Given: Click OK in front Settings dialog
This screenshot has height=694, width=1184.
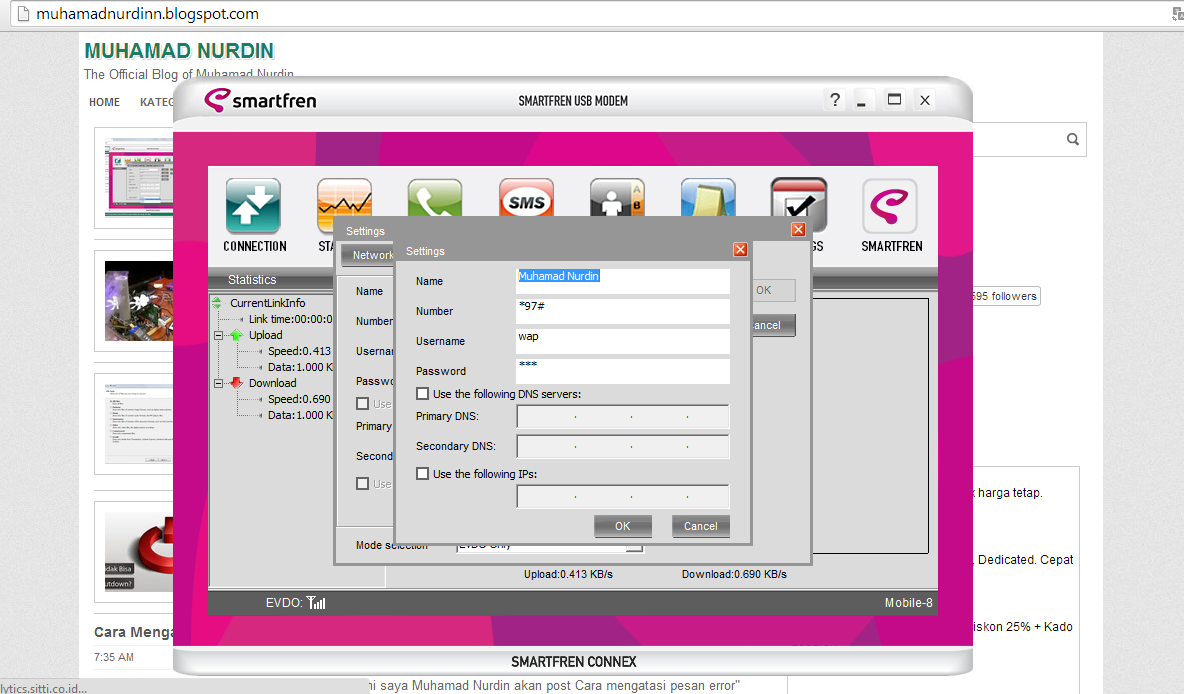Looking at the screenshot, I should (x=622, y=526).
